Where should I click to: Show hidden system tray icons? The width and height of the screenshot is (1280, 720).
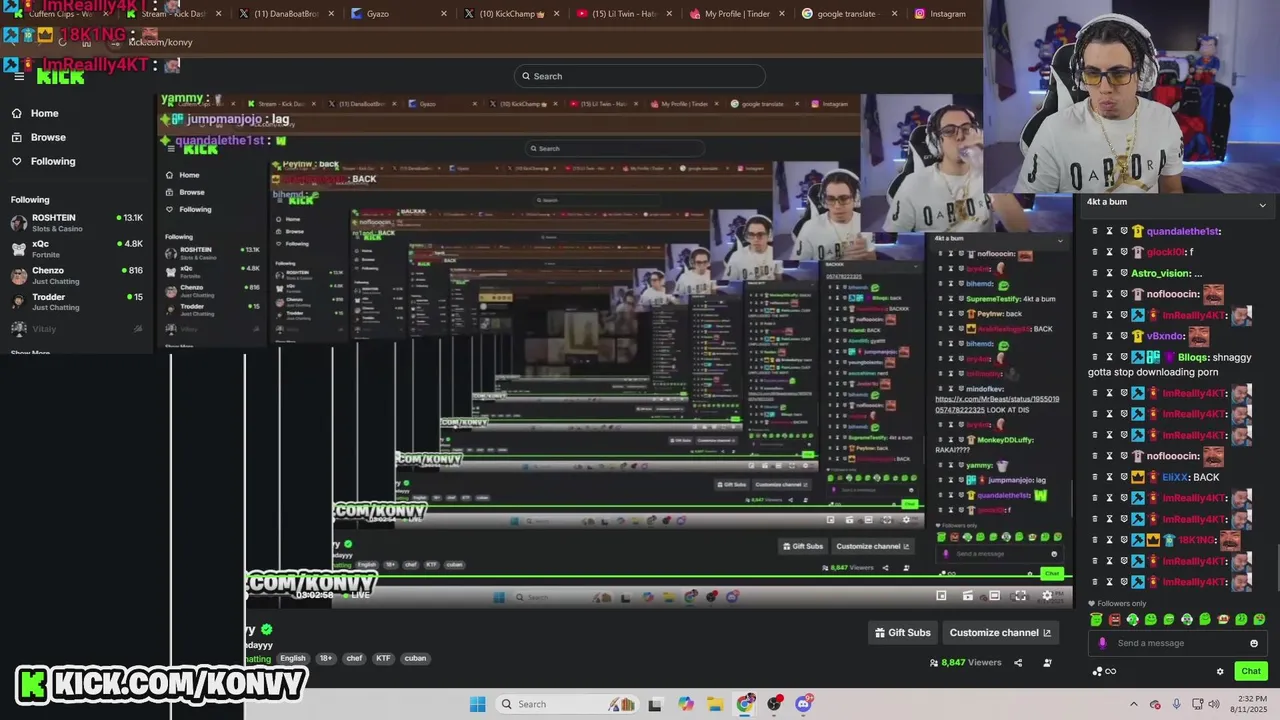coord(1133,704)
